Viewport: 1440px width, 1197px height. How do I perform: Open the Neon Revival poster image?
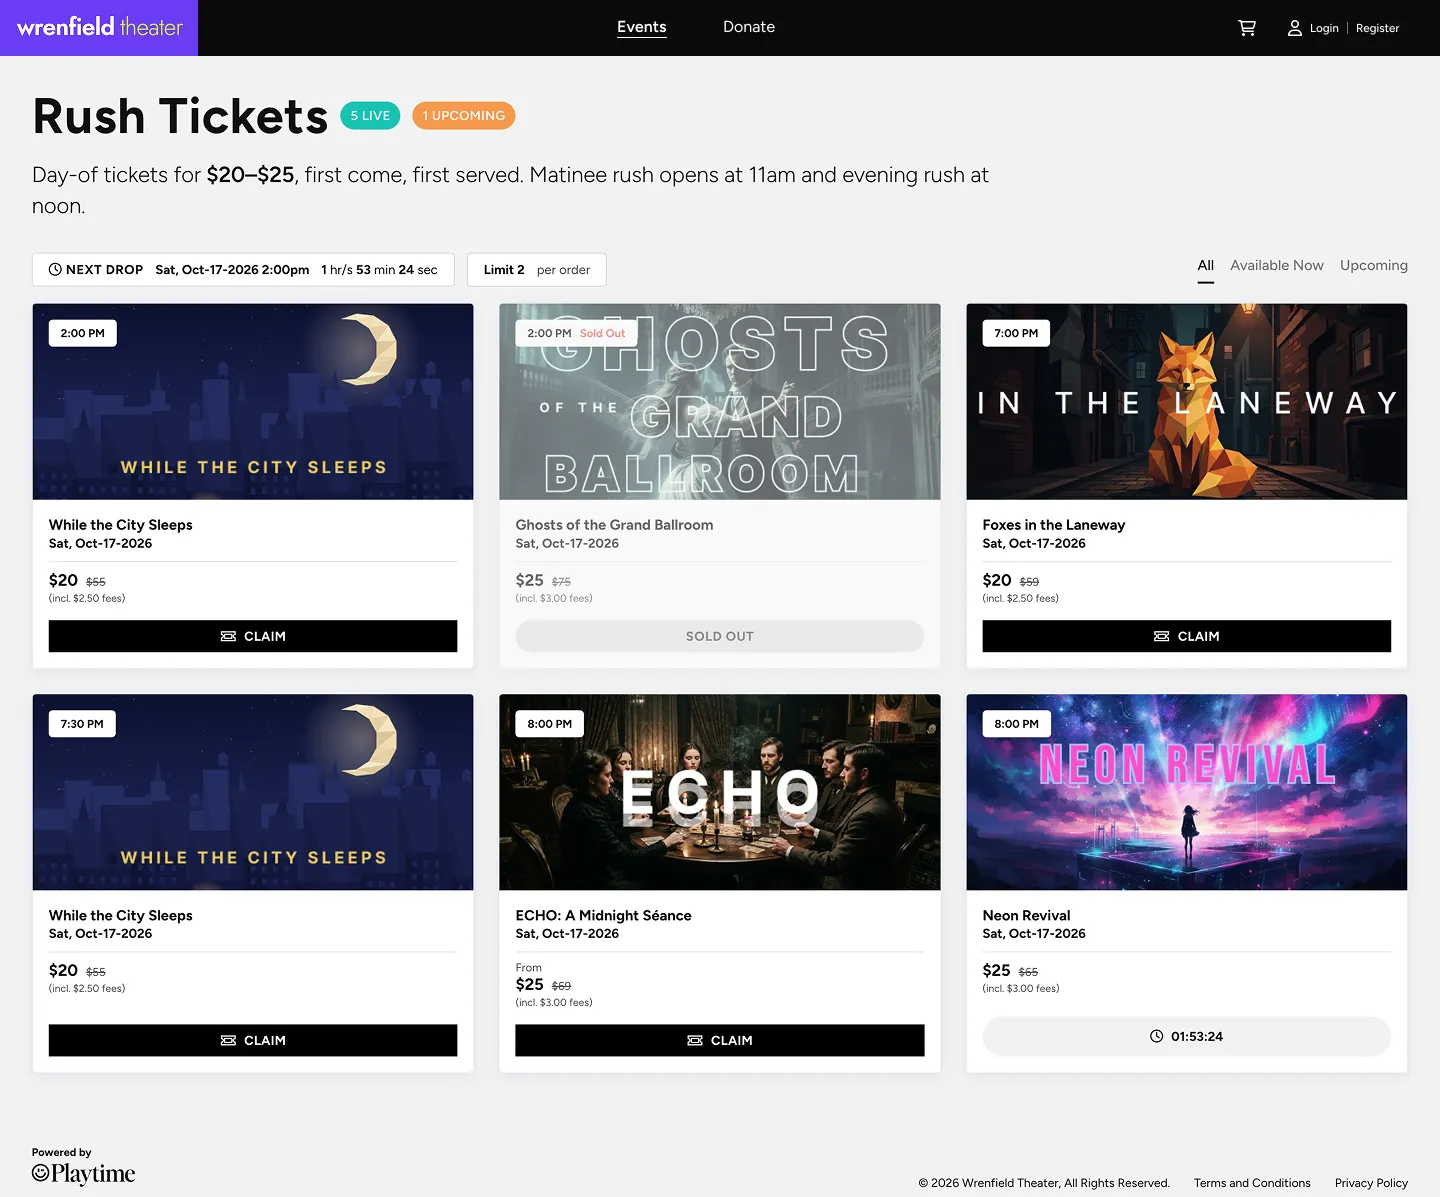[1187, 792]
